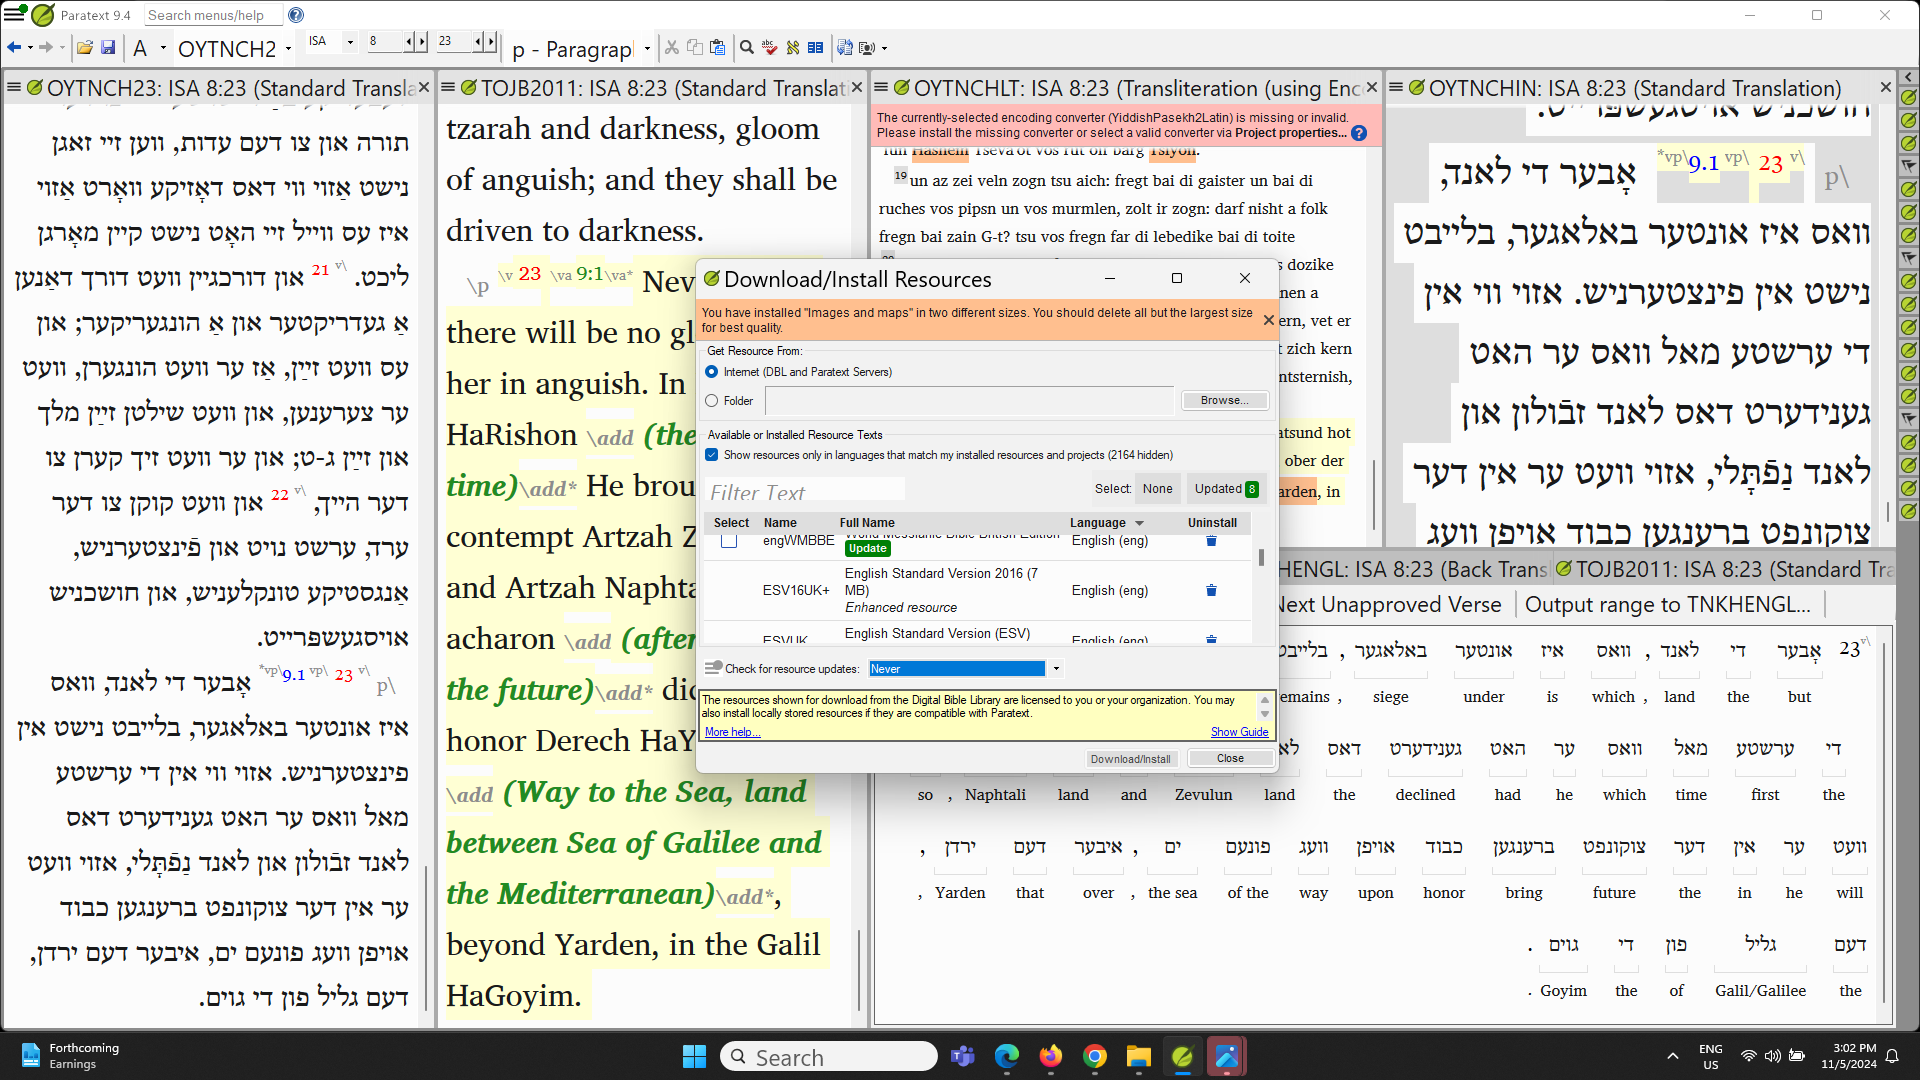The height and width of the screenshot is (1080, 1920).
Task: Click the blue back navigation arrow
Action: pos(14,48)
